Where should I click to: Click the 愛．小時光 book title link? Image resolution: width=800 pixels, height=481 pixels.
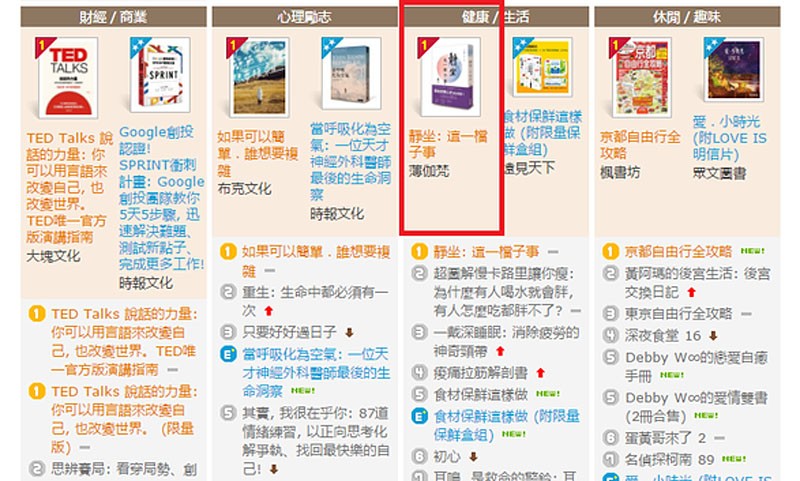pyautogui.click(x=730, y=138)
